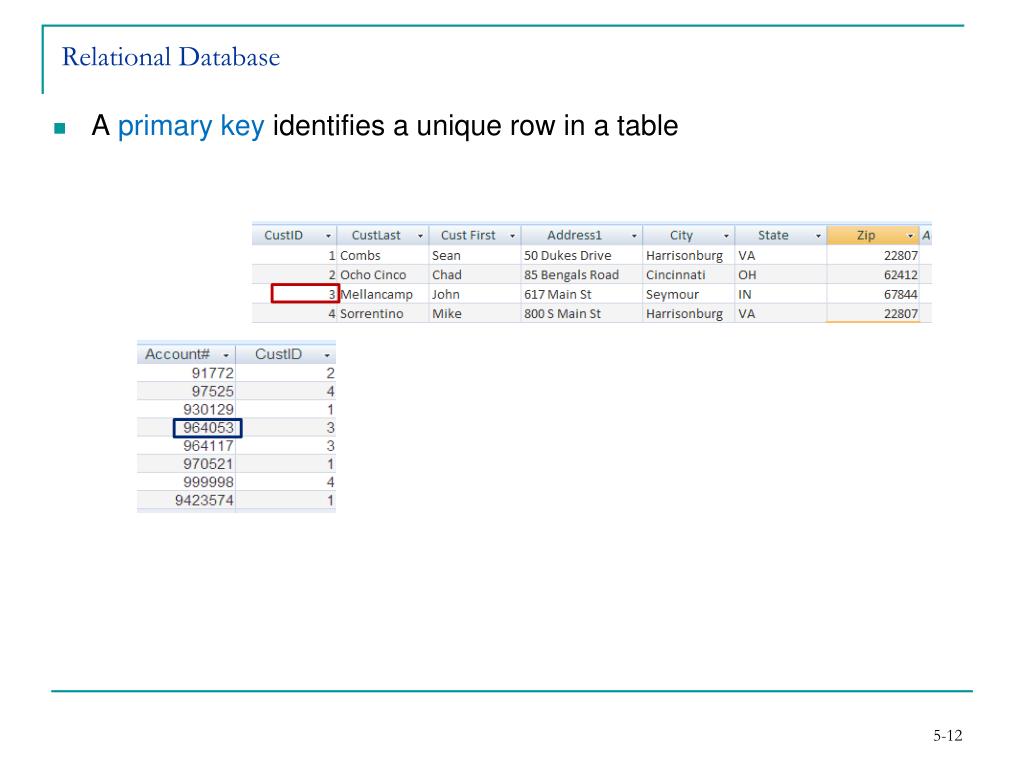
Task: Open the State column dropdown arrow
Action: (x=818, y=236)
